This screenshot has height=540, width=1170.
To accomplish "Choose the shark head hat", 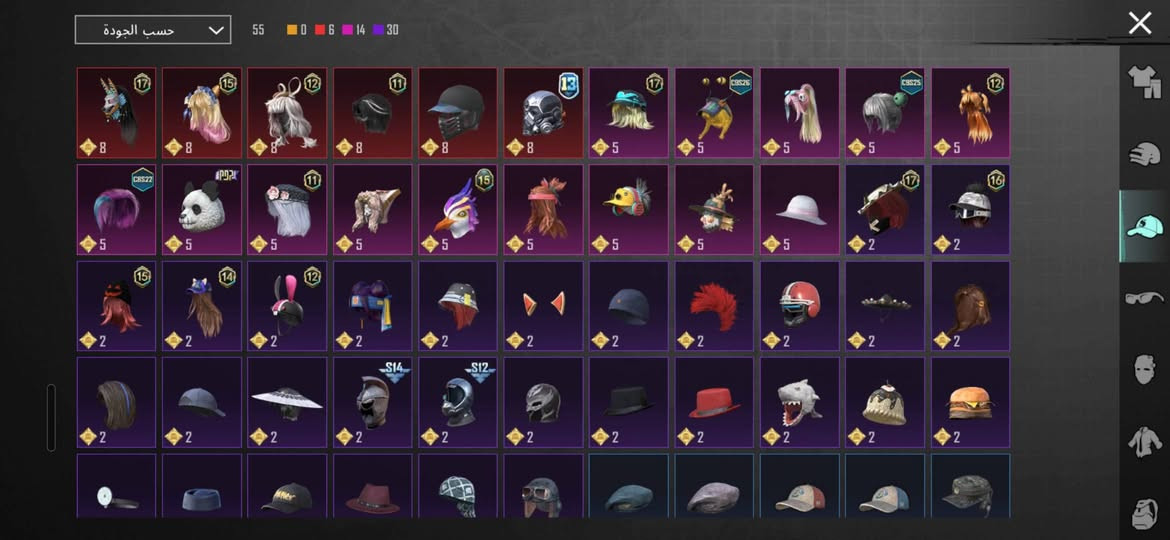I will click(x=800, y=402).
